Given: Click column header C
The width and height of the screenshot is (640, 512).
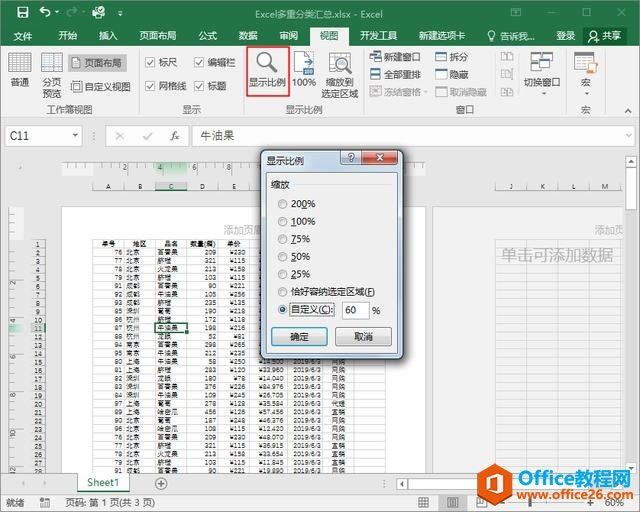Looking at the screenshot, I should [171, 187].
